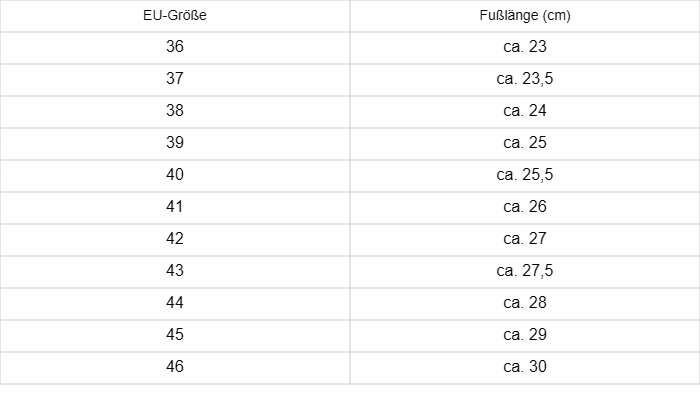Select the EU size 39 cell
This screenshot has height=420, width=700.
pos(175,143)
